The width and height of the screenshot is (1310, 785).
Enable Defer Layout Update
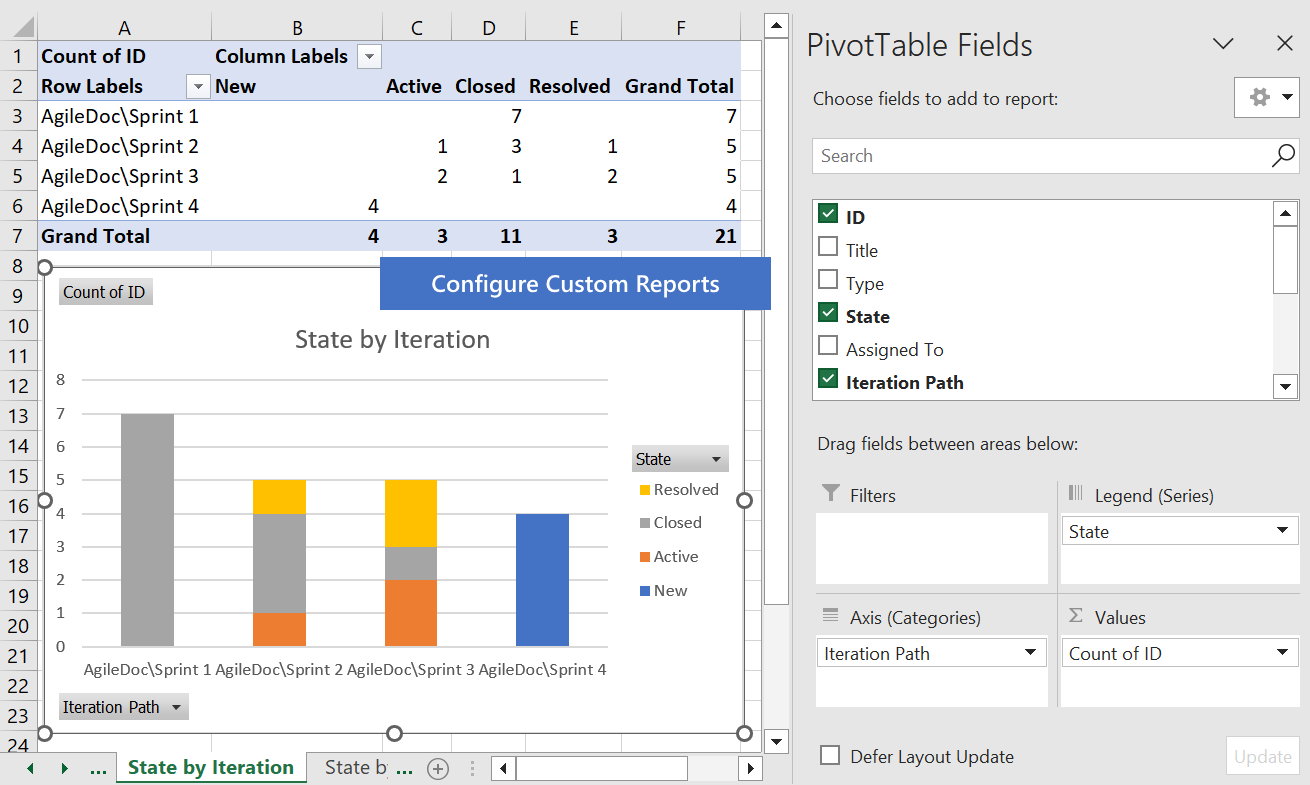[x=829, y=757]
